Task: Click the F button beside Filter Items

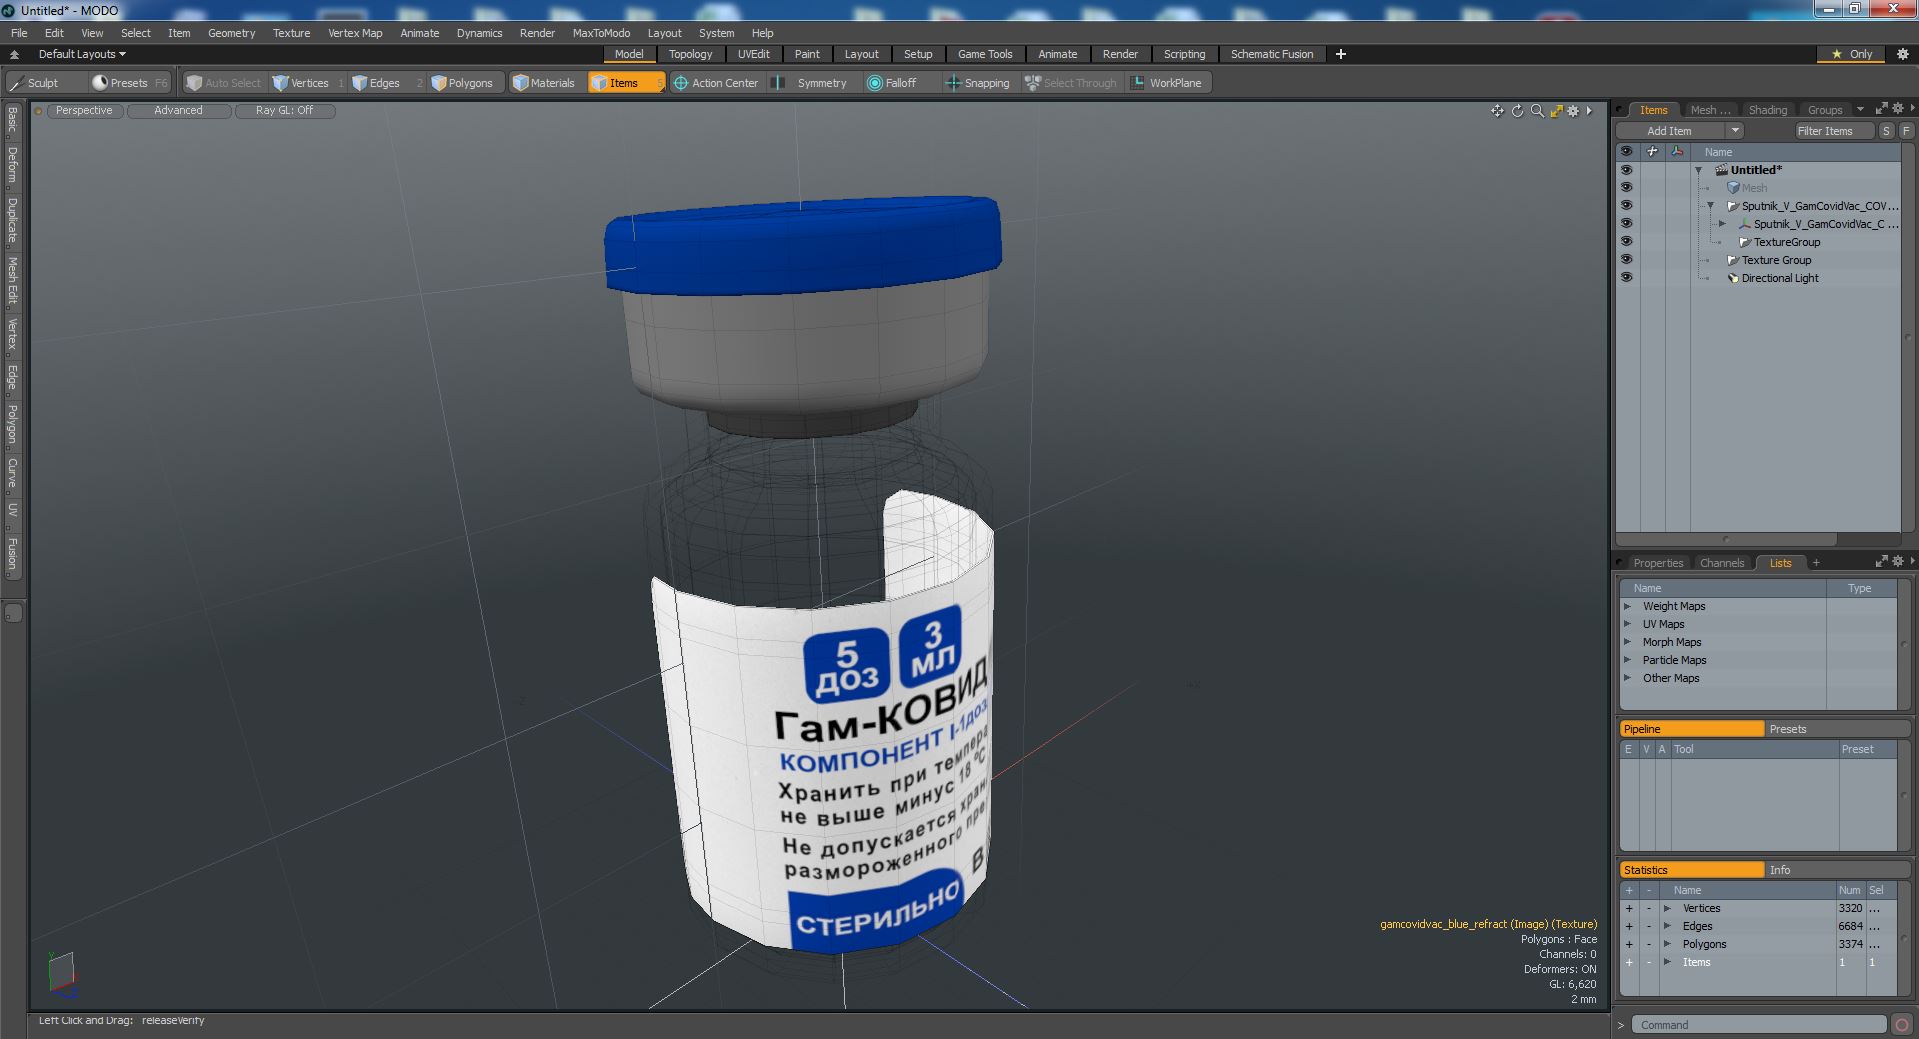Action: (x=1906, y=131)
